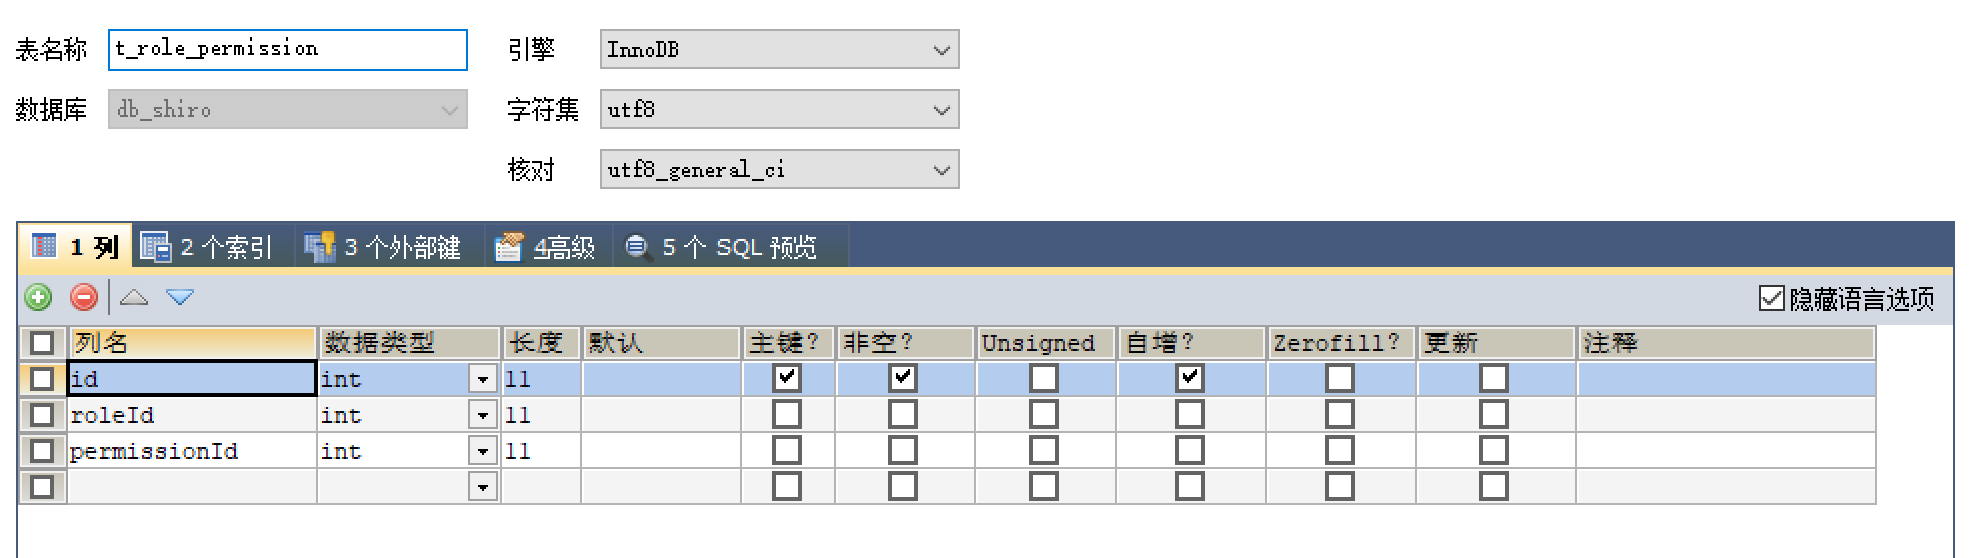Open the 字符集 utf8 dropdown
This screenshot has width=1970, height=558.
tap(780, 109)
